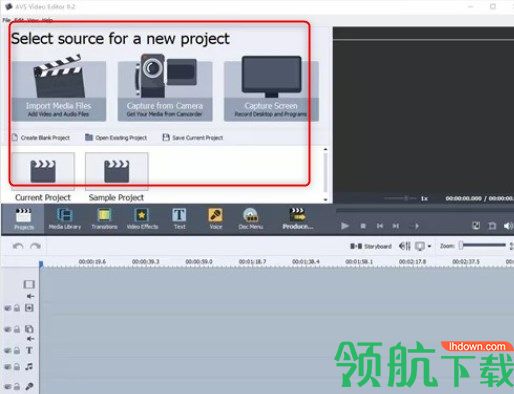Click the Redo arrow

coord(35,246)
